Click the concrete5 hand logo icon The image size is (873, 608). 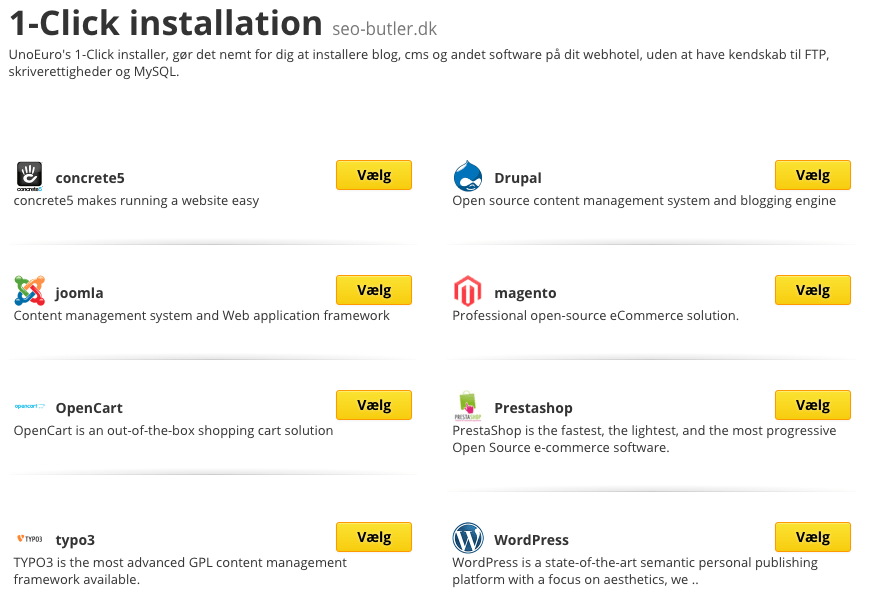point(30,176)
